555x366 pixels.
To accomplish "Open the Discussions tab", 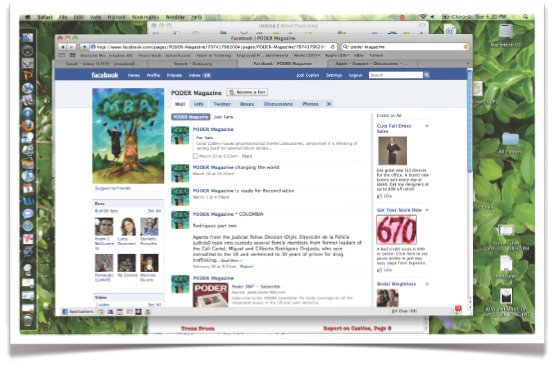I will click(x=278, y=104).
